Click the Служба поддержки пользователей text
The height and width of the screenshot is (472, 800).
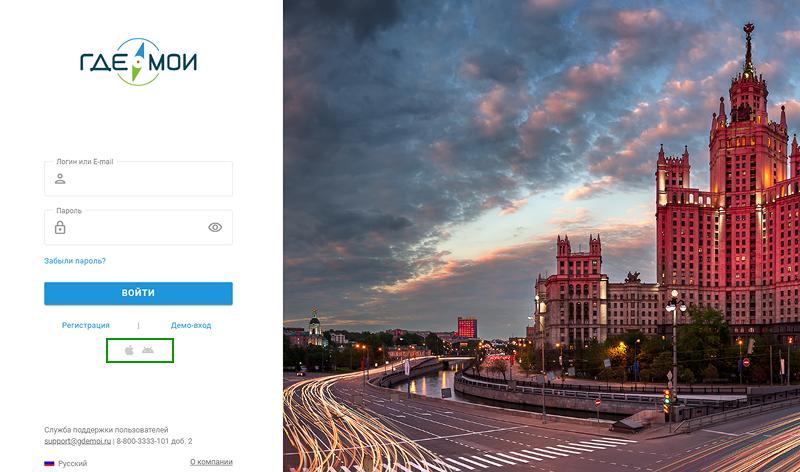106,429
